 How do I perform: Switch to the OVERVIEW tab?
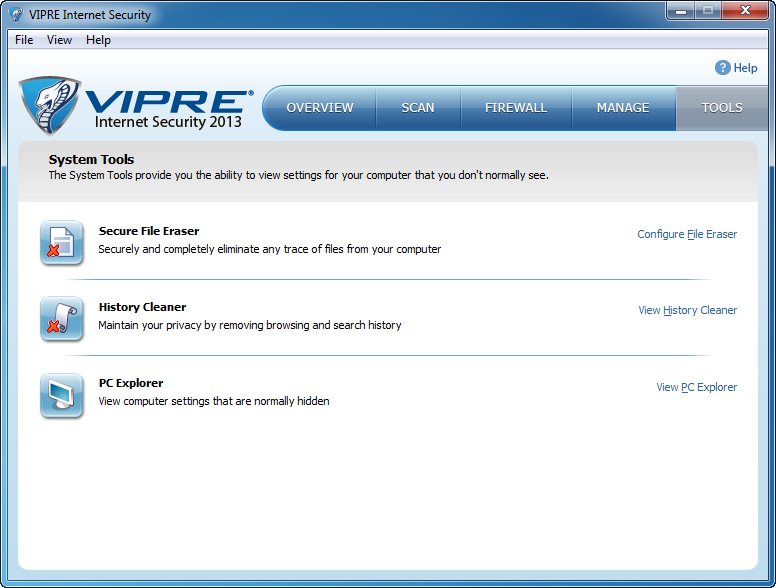pos(320,108)
